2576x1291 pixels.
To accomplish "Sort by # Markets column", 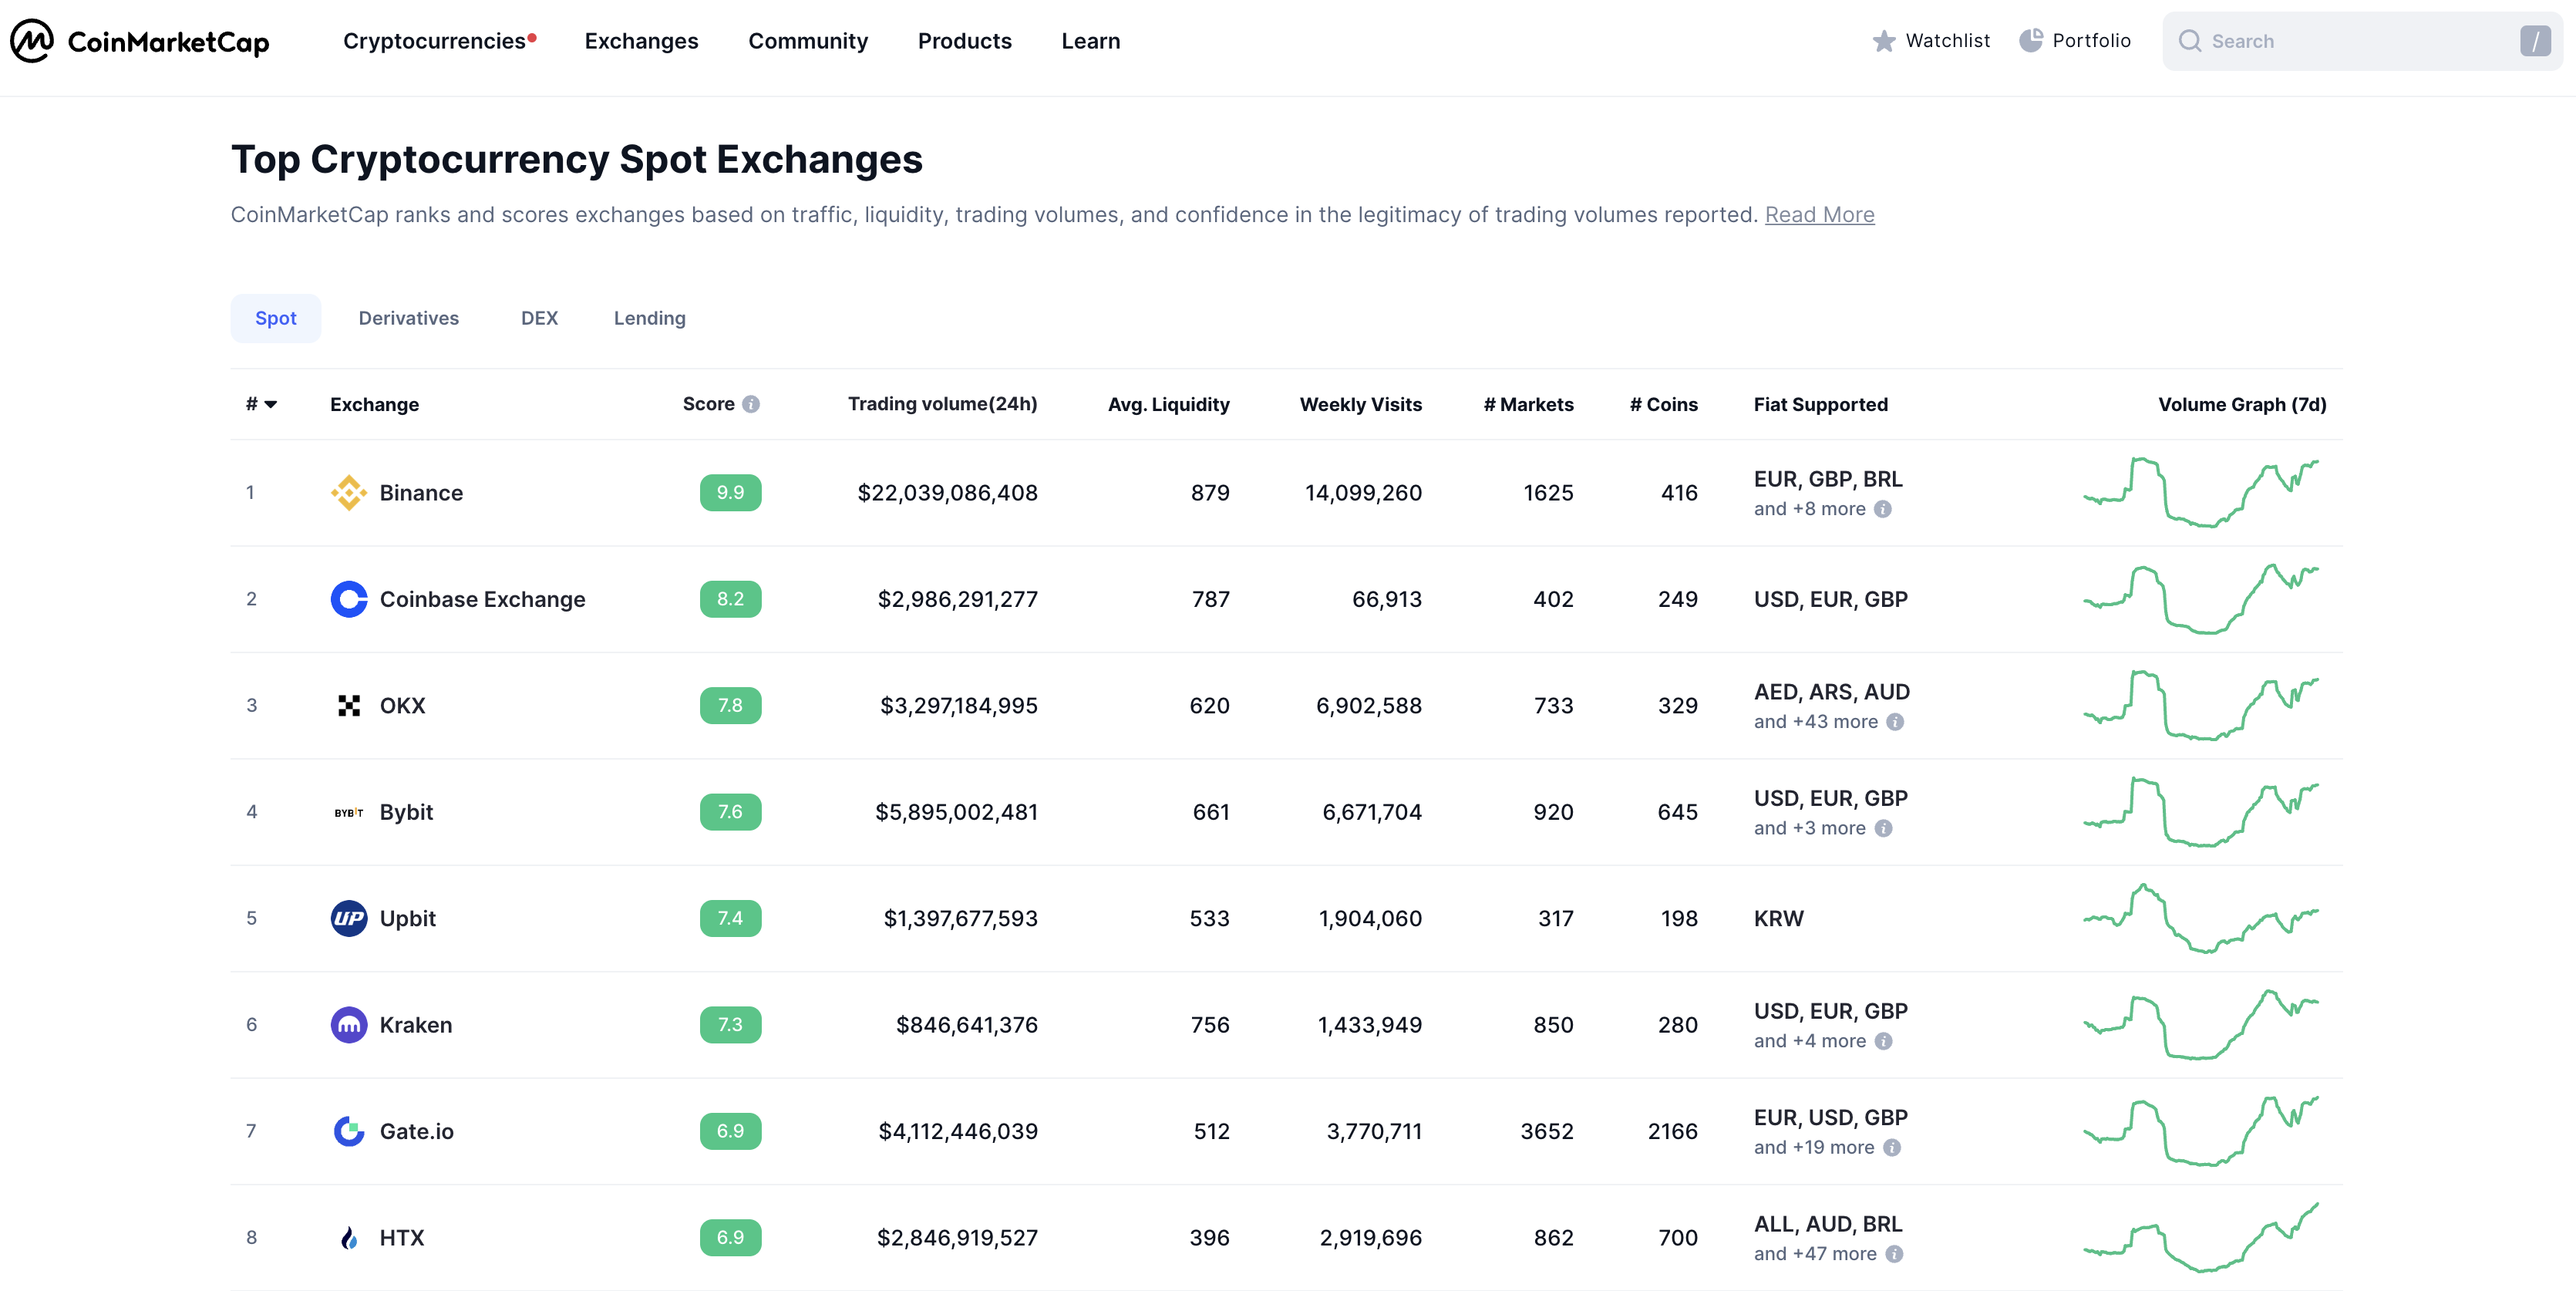I will pos(1528,404).
